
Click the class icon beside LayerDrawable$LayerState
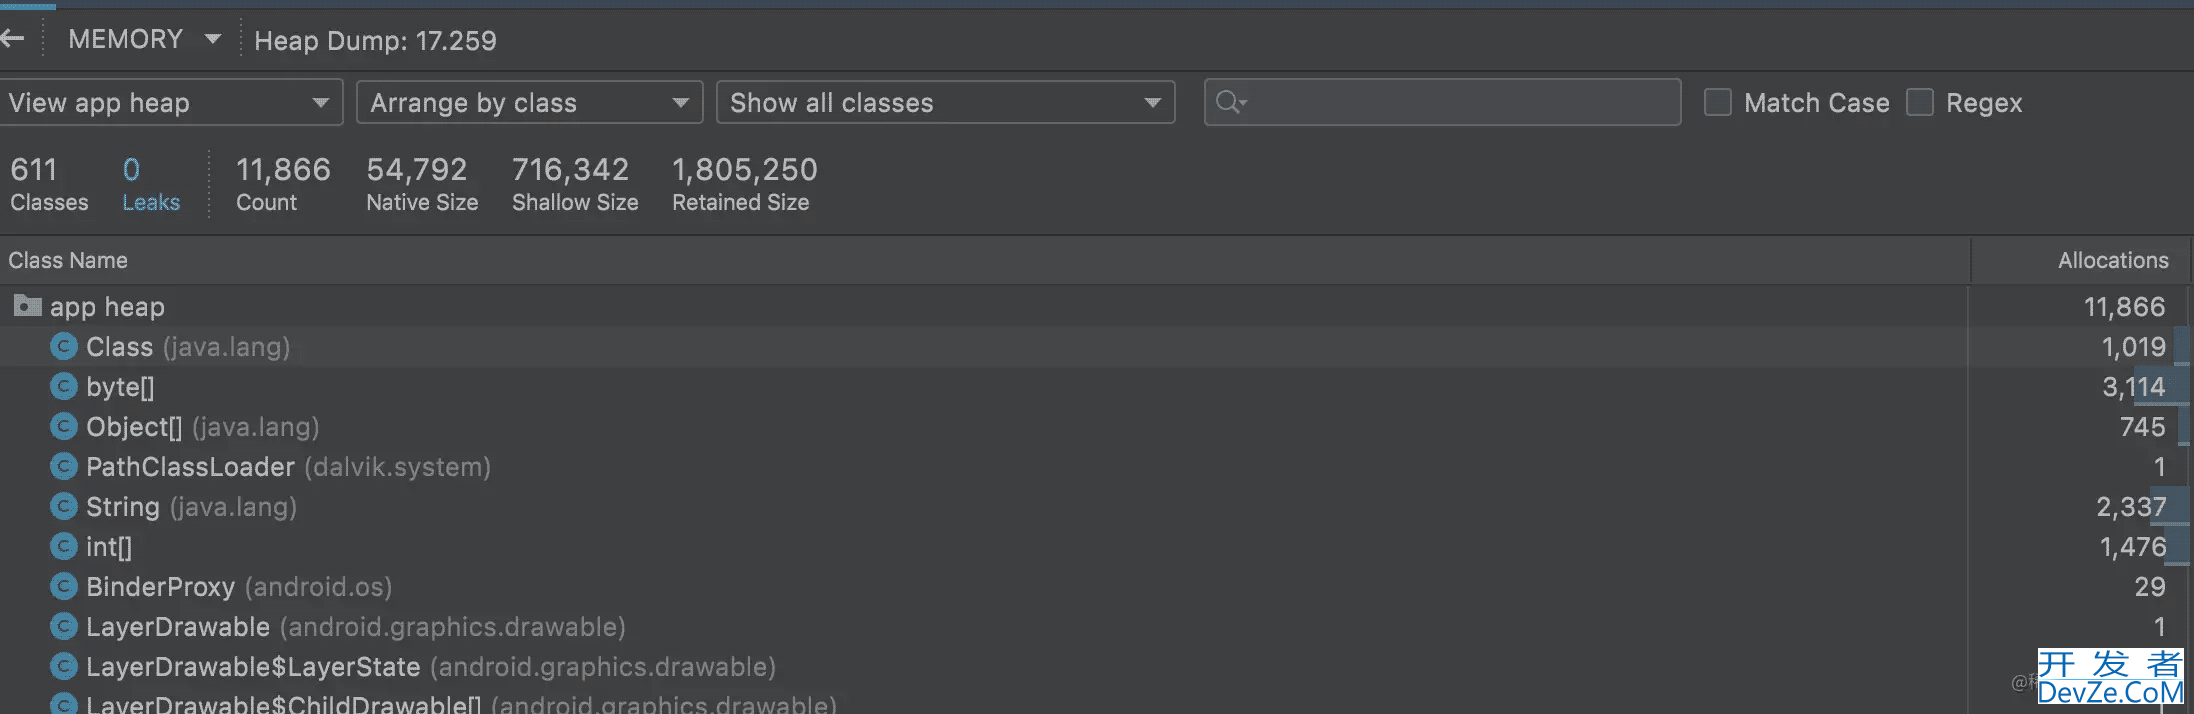point(64,666)
